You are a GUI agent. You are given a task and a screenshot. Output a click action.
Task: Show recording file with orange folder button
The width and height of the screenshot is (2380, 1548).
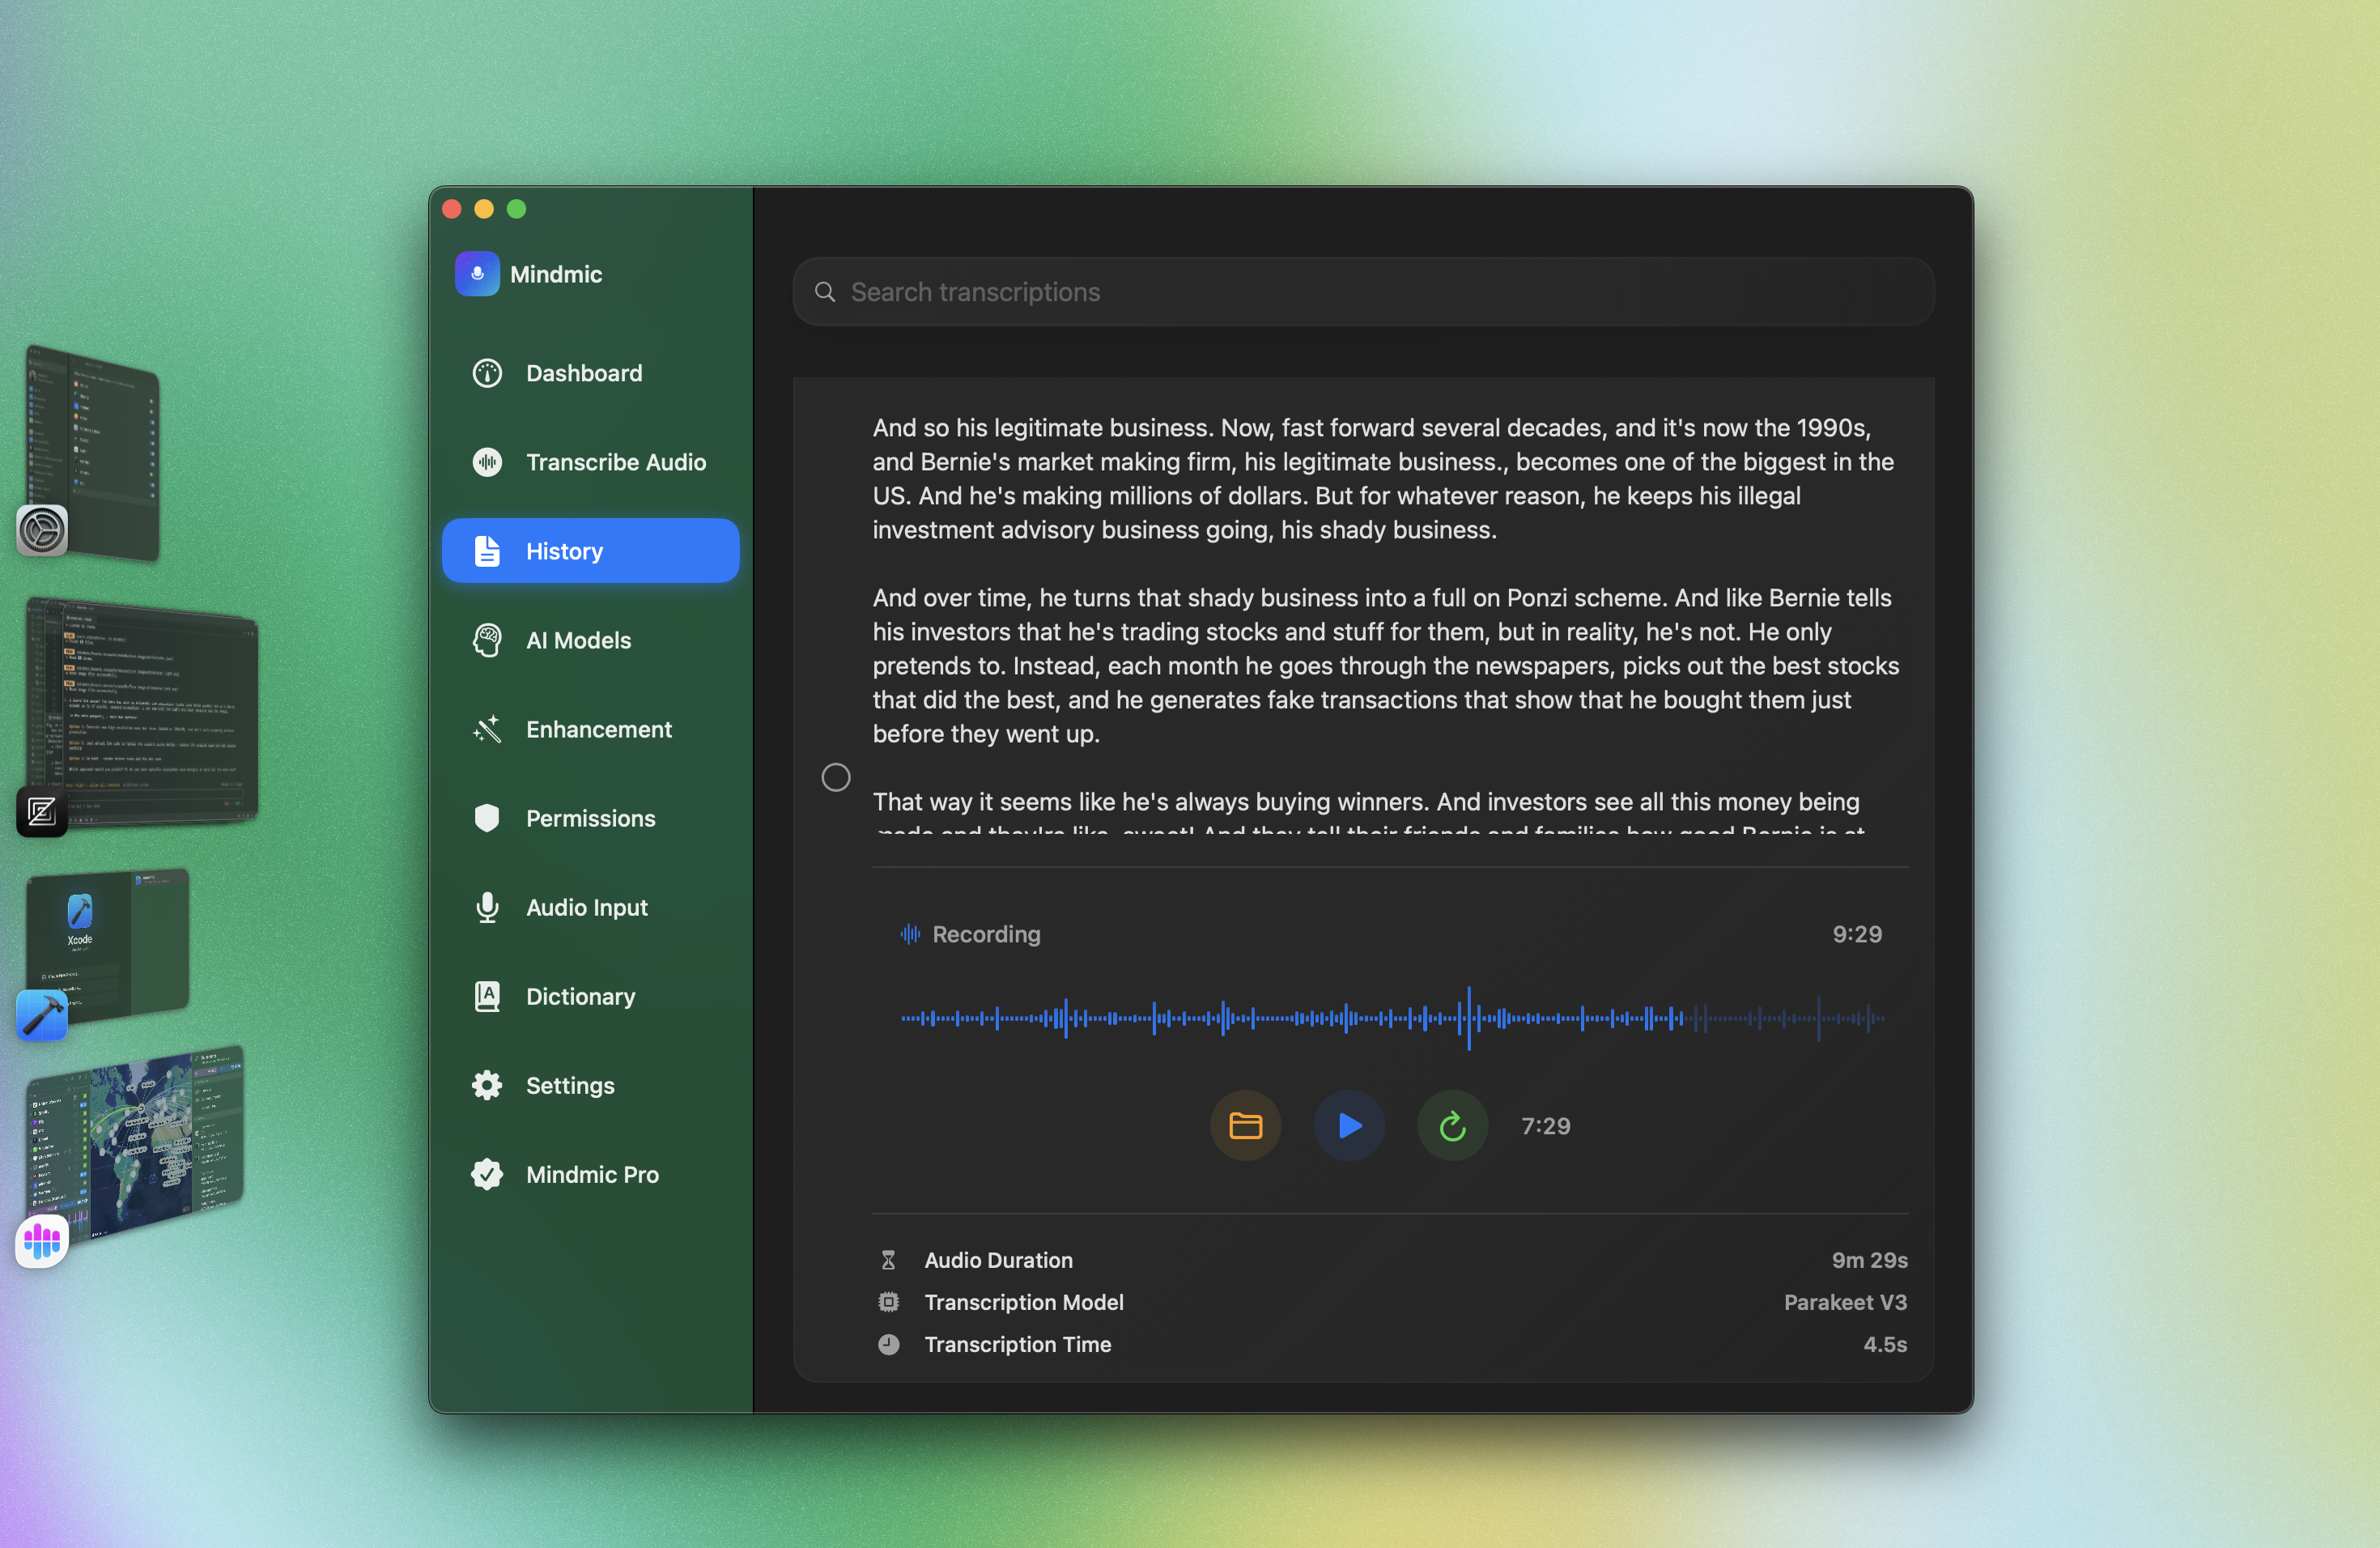coord(1245,1126)
